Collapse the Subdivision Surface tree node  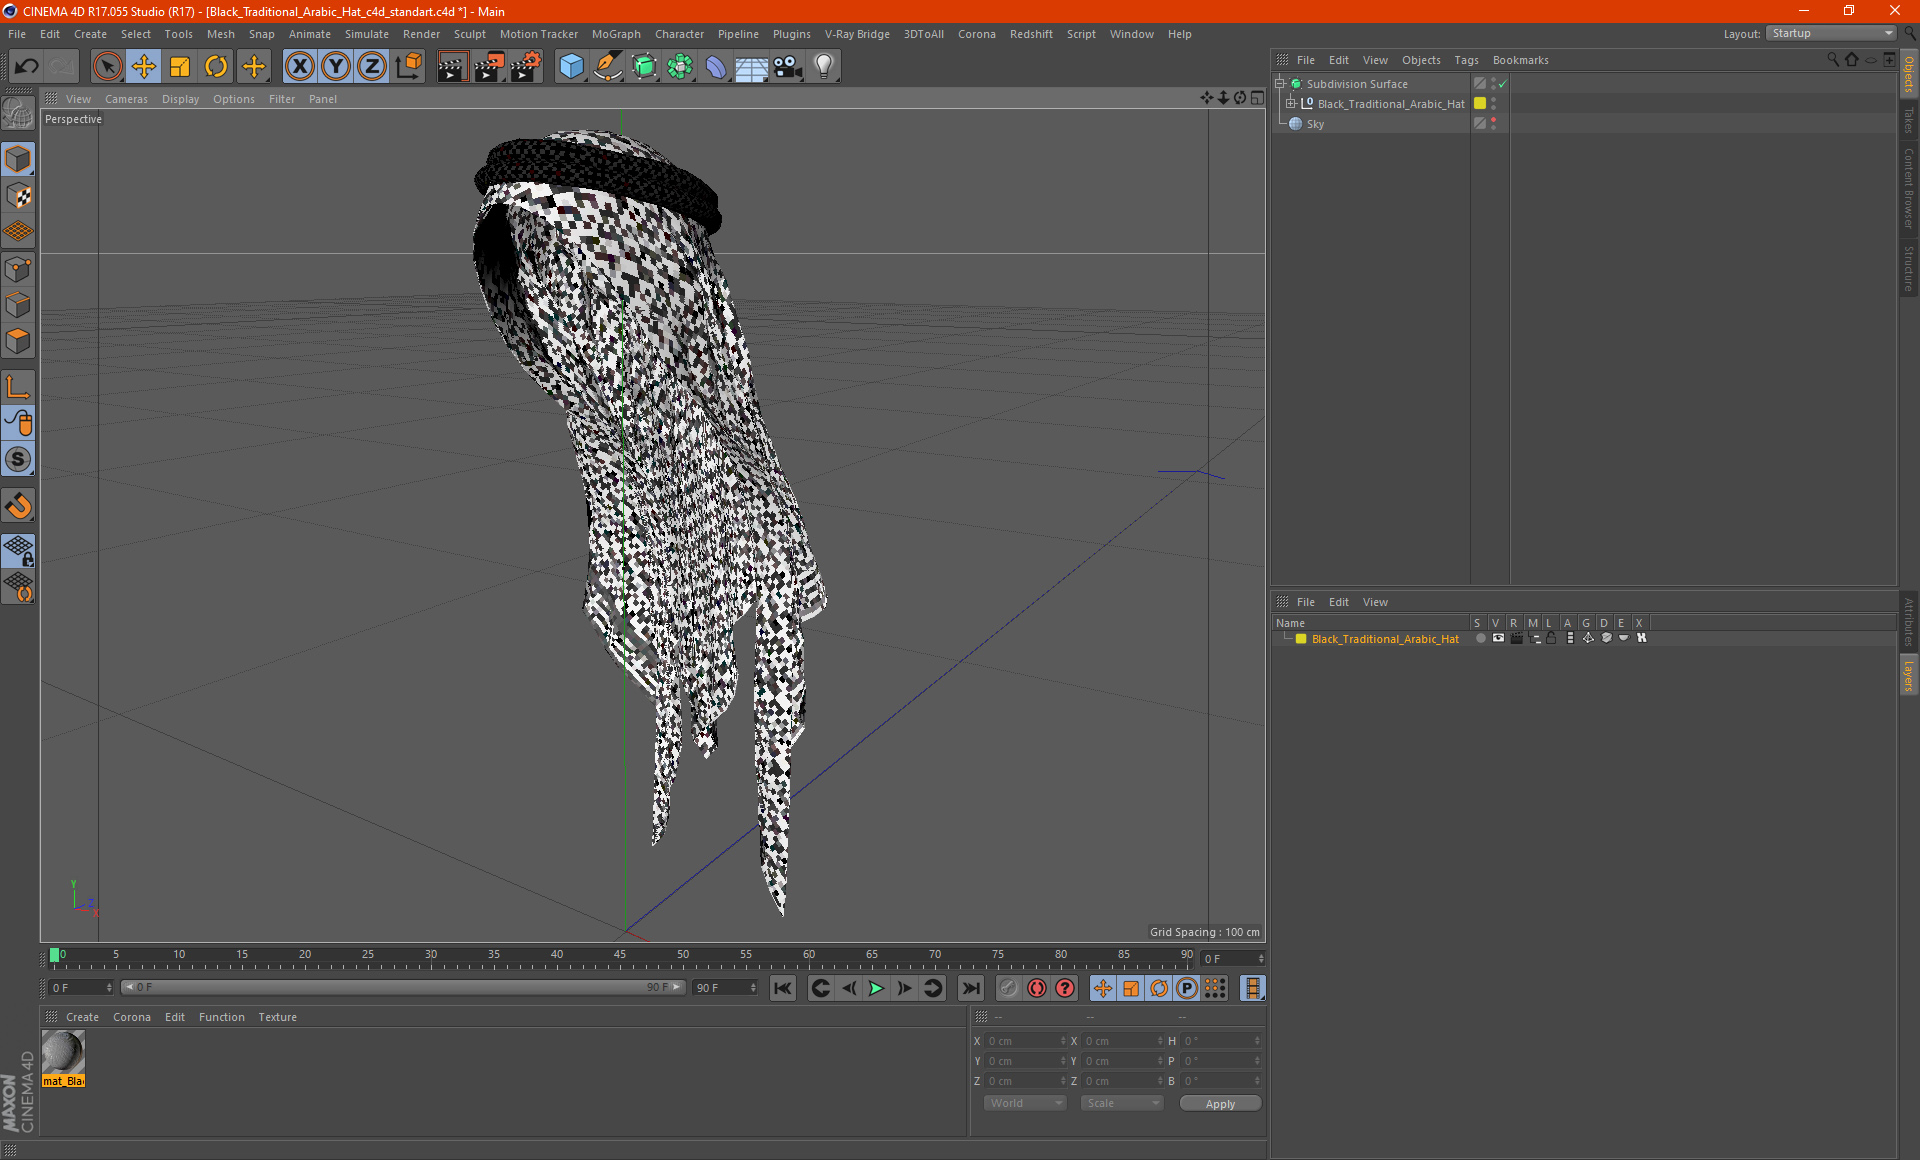1280,84
